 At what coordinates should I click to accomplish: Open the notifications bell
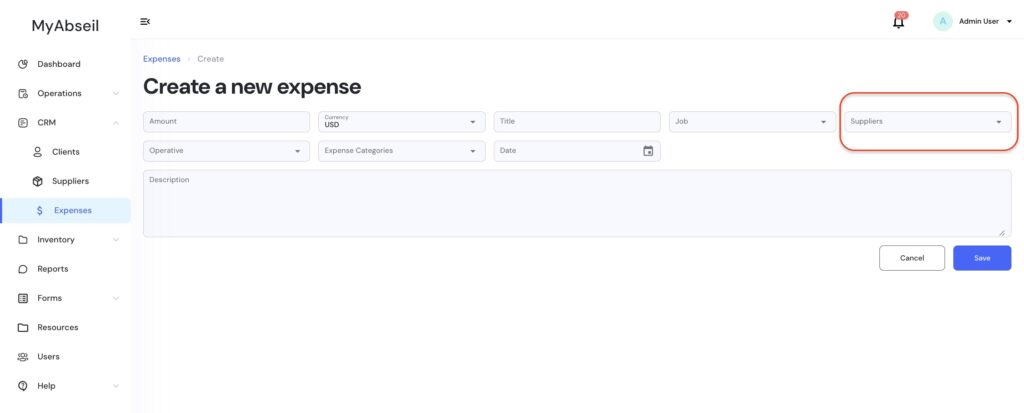898,22
